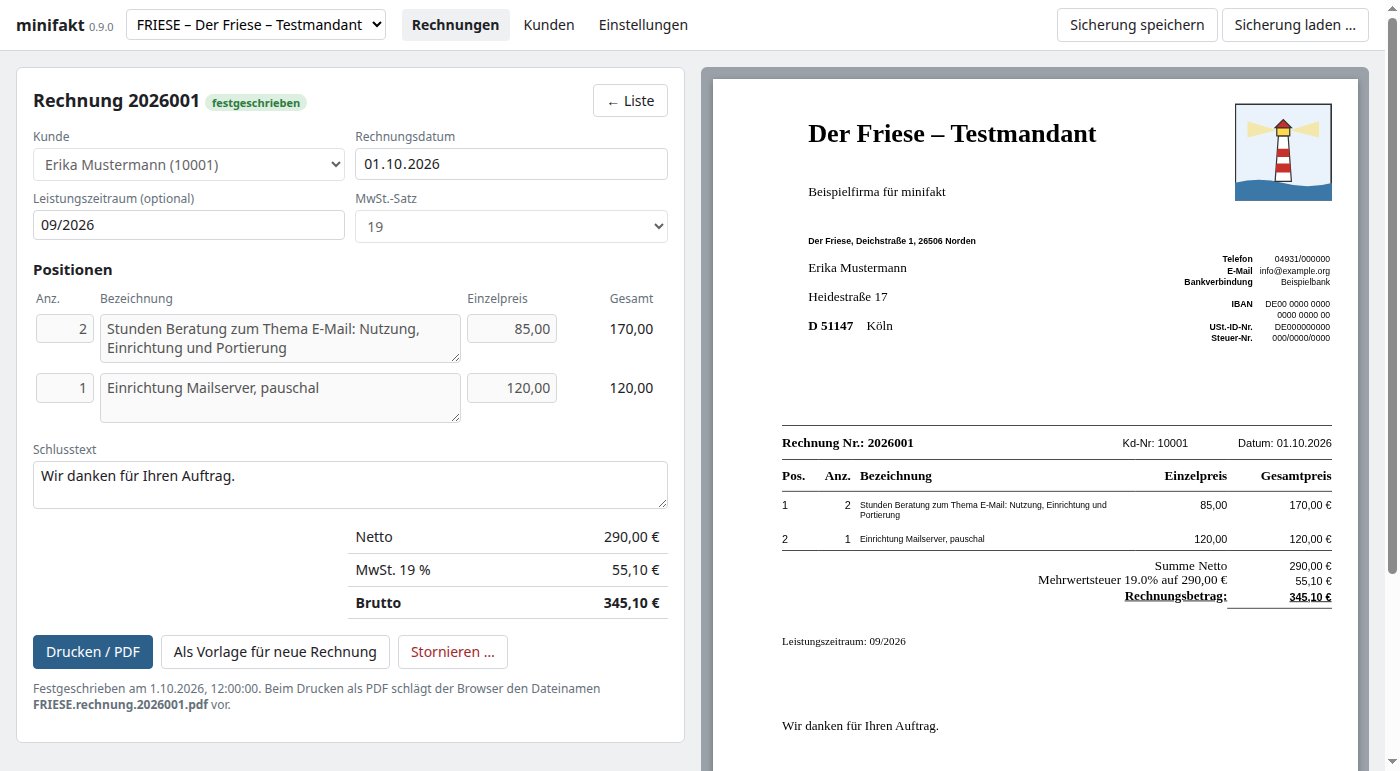The width and height of the screenshot is (1400, 771).
Task: Focus the Leistungszeitraum field 09/2026
Action: coord(189,225)
